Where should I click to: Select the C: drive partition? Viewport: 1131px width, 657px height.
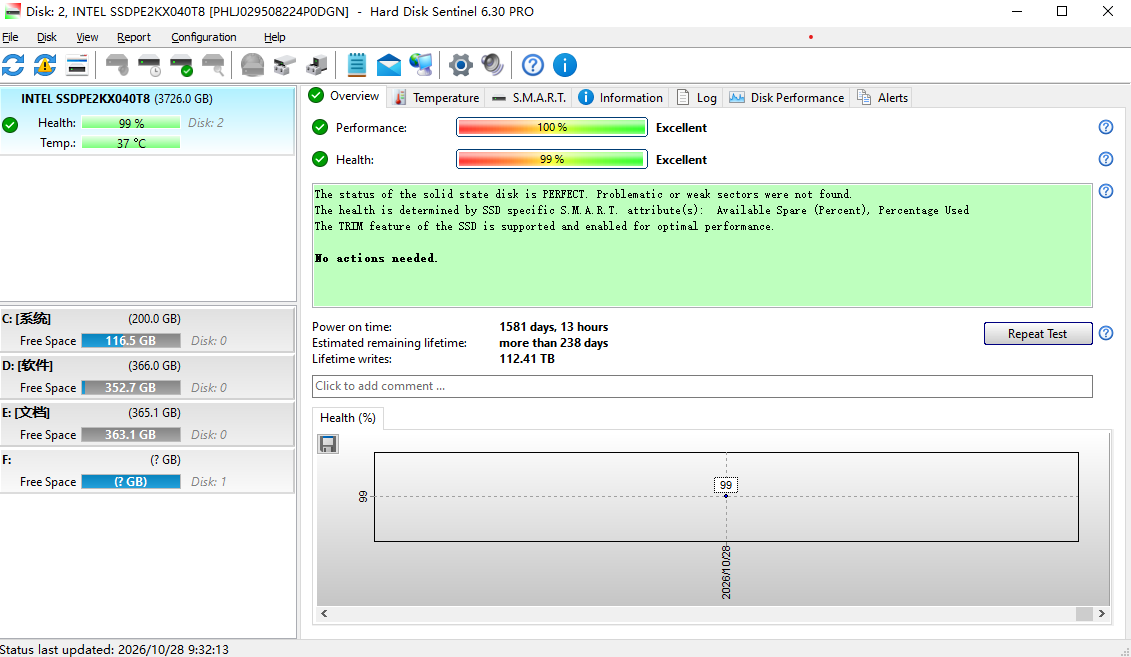click(x=147, y=330)
